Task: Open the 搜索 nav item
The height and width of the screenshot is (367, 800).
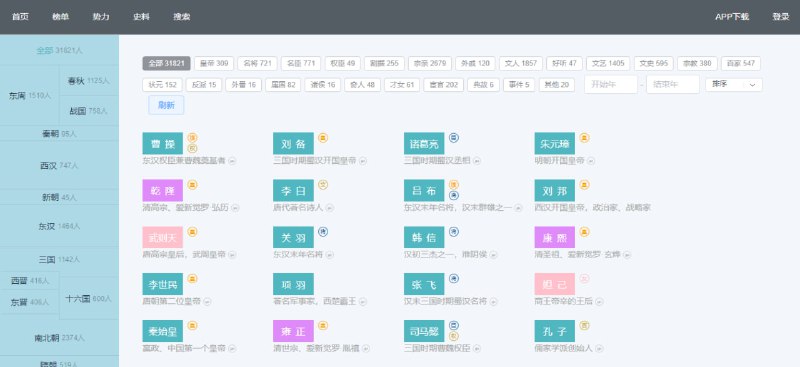Action: coord(181,17)
